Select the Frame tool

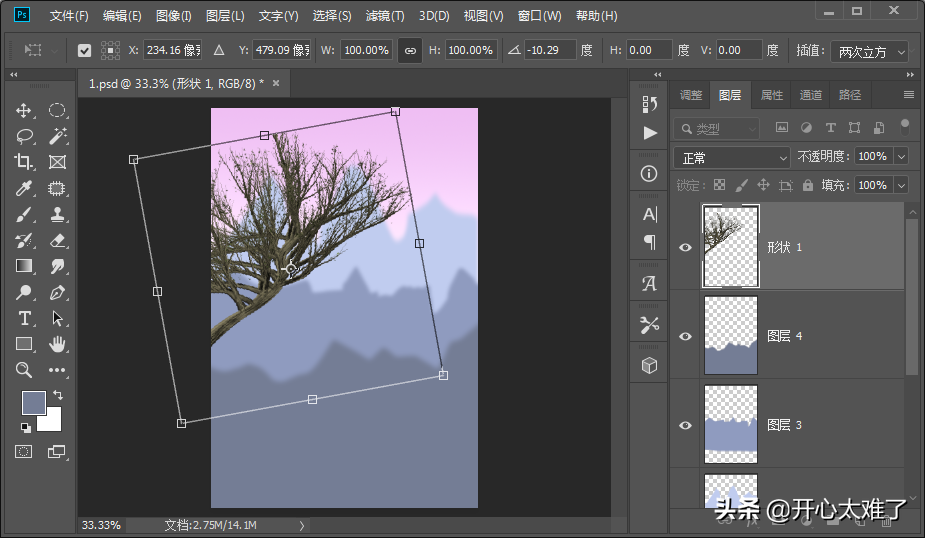[57, 162]
